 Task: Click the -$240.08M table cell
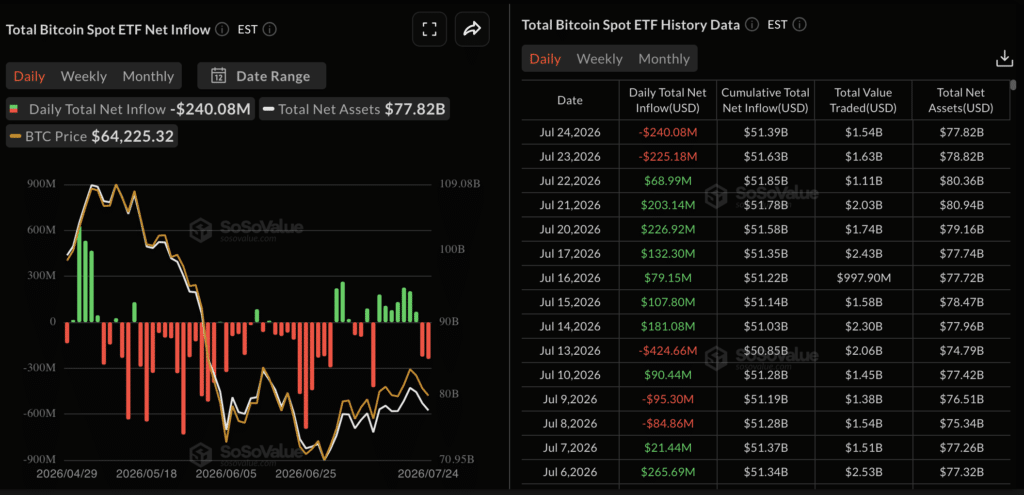(x=667, y=133)
